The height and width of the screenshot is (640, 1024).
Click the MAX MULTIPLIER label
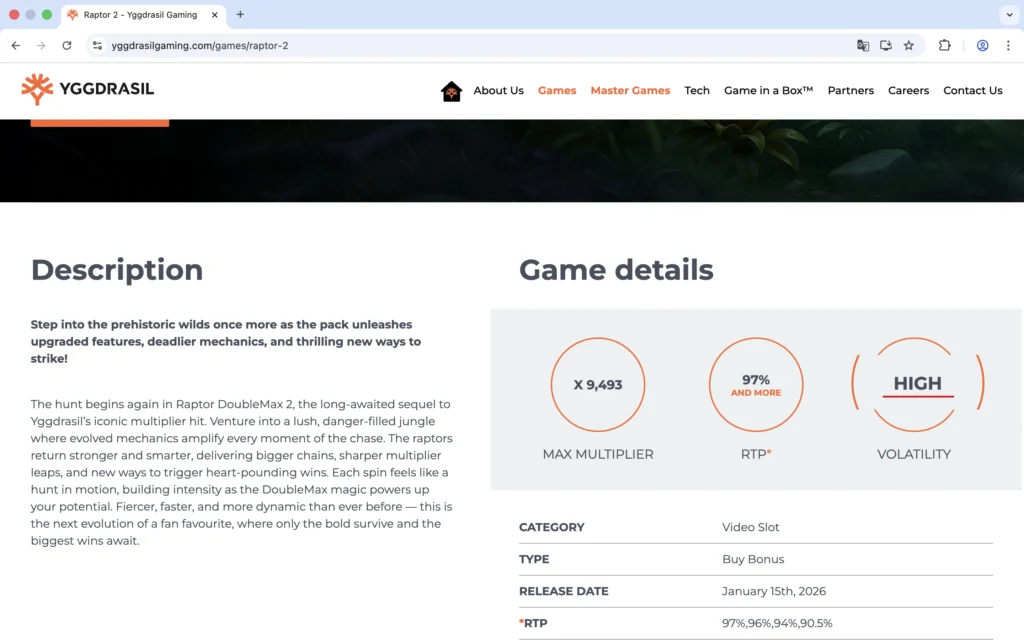click(x=598, y=455)
